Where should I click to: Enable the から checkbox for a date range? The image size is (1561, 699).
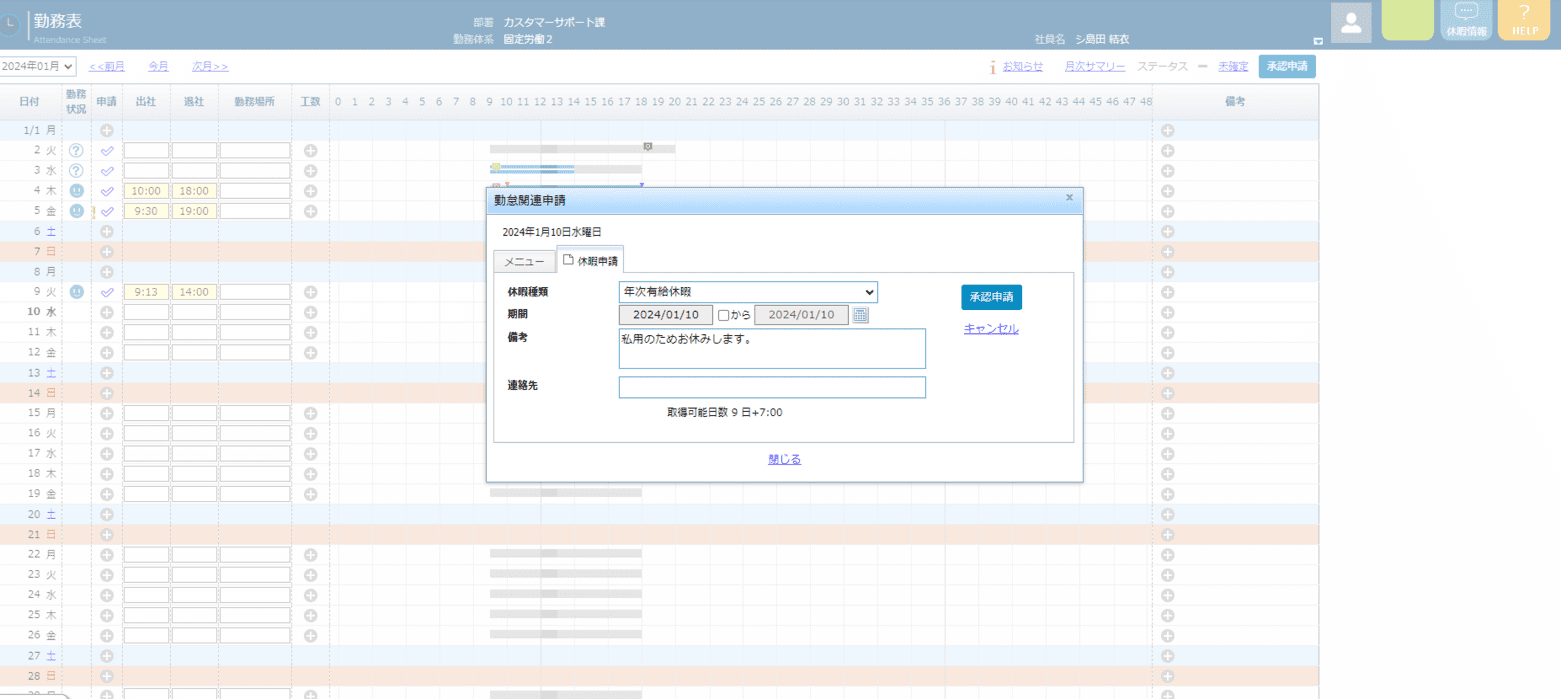click(x=721, y=314)
